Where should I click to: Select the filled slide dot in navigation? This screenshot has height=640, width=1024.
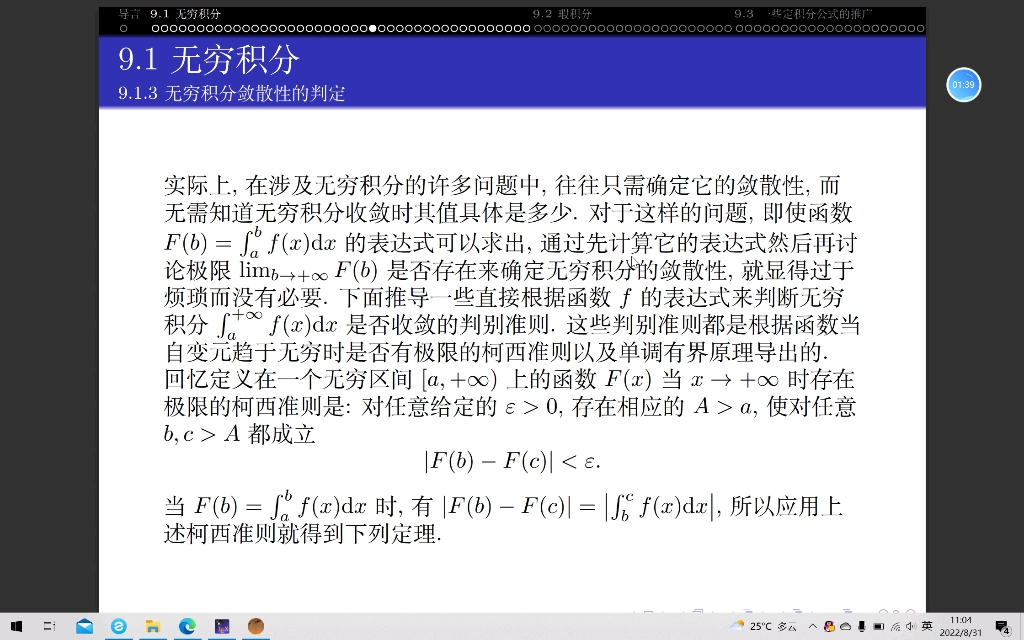(x=372, y=29)
